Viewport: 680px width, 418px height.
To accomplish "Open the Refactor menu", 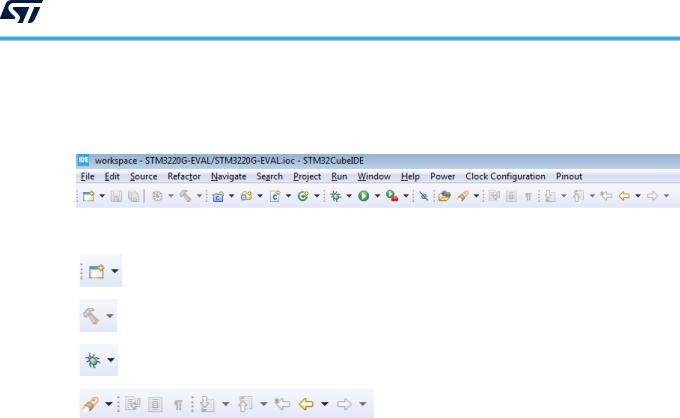I will [184, 176].
